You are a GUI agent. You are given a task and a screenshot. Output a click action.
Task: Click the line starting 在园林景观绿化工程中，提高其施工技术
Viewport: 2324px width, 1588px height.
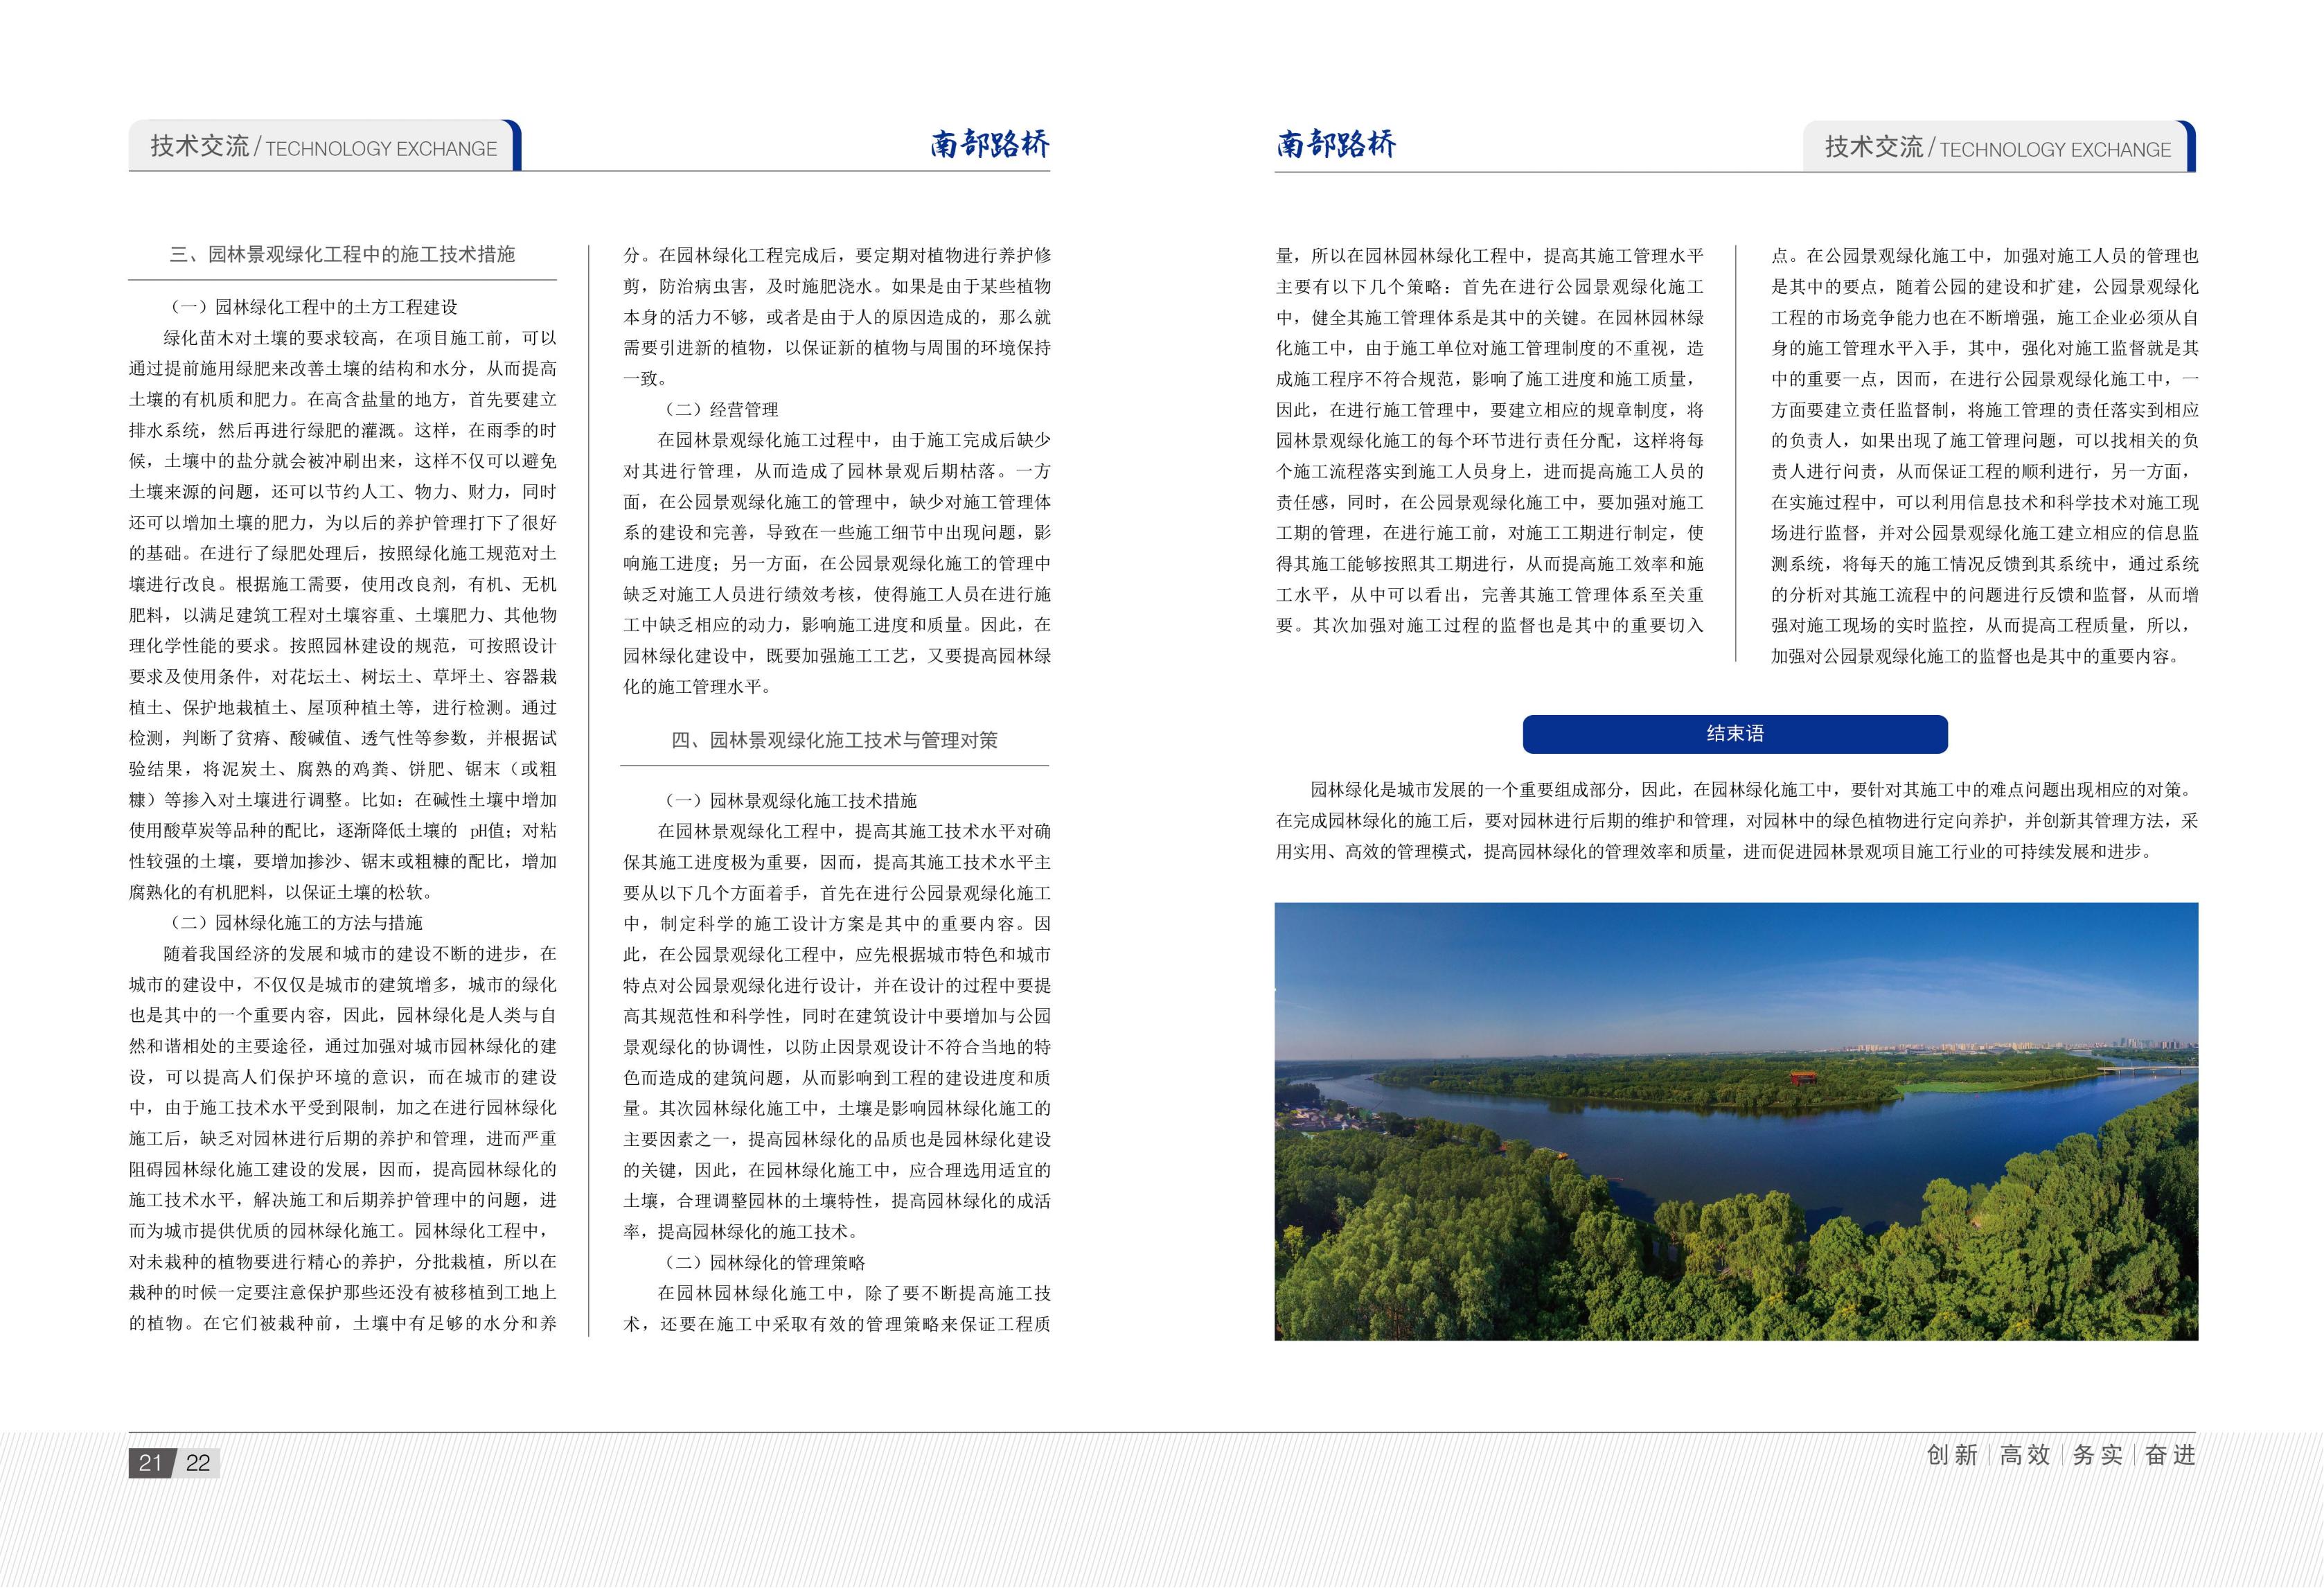(x=854, y=831)
